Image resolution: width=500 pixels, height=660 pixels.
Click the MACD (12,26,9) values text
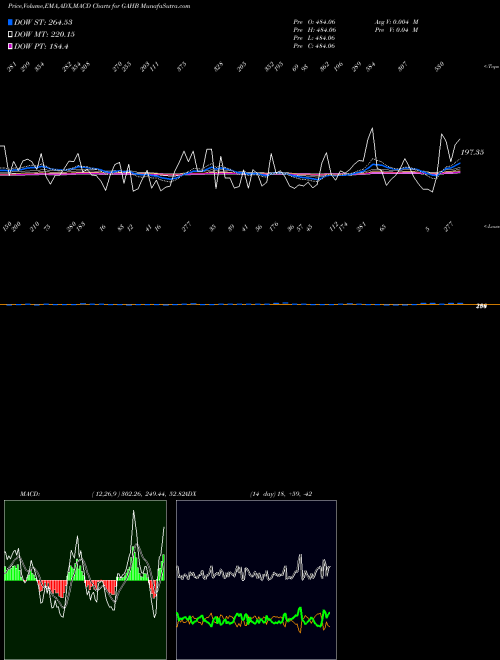click(x=138, y=494)
